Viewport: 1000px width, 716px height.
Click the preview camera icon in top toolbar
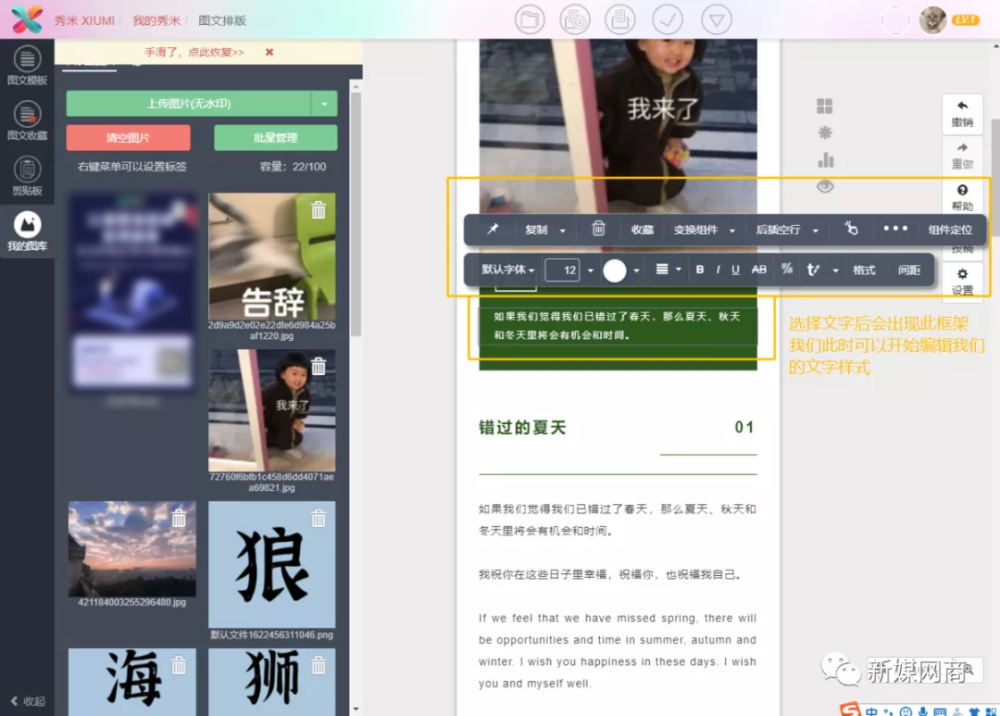point(575,20)
